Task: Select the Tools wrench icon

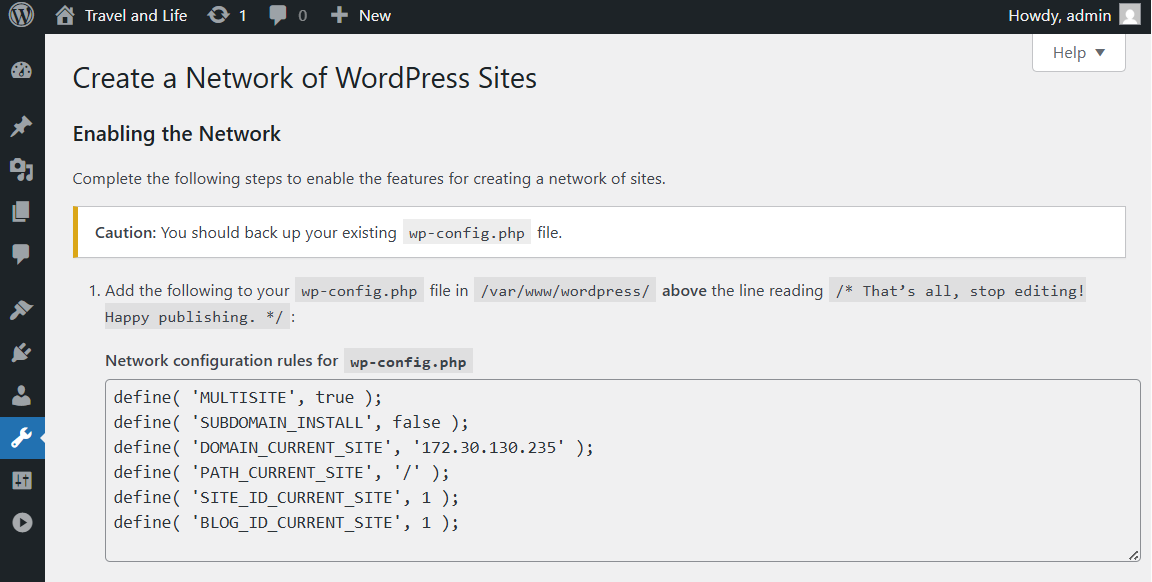Action: pyautogui.click(x=22, y=438)
